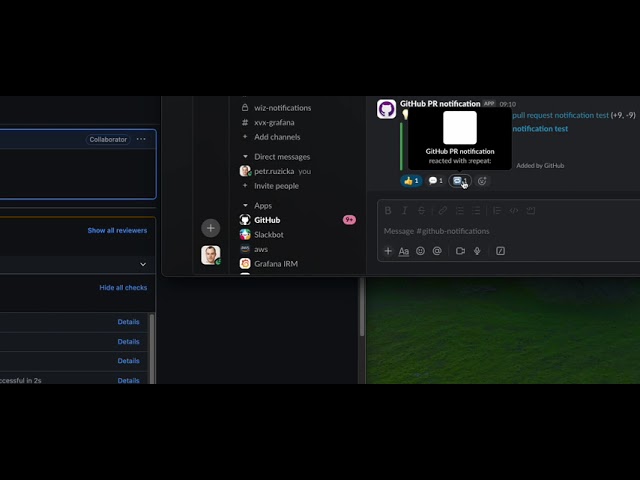The image size is (640, 480).
Task: Open the Grafana IRM app
Action: 269,264
